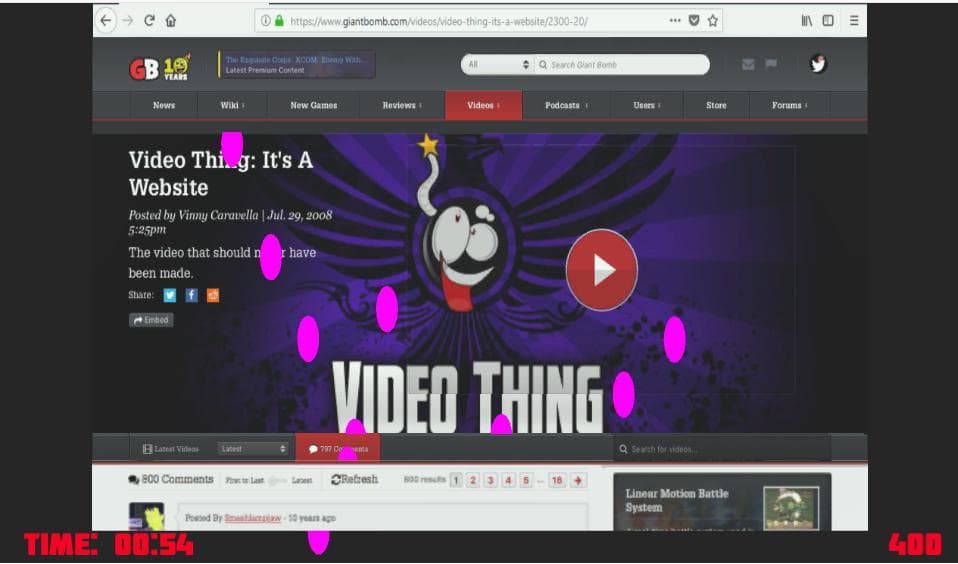
Task: Jump to comments page 16
Action: (557, 480)
